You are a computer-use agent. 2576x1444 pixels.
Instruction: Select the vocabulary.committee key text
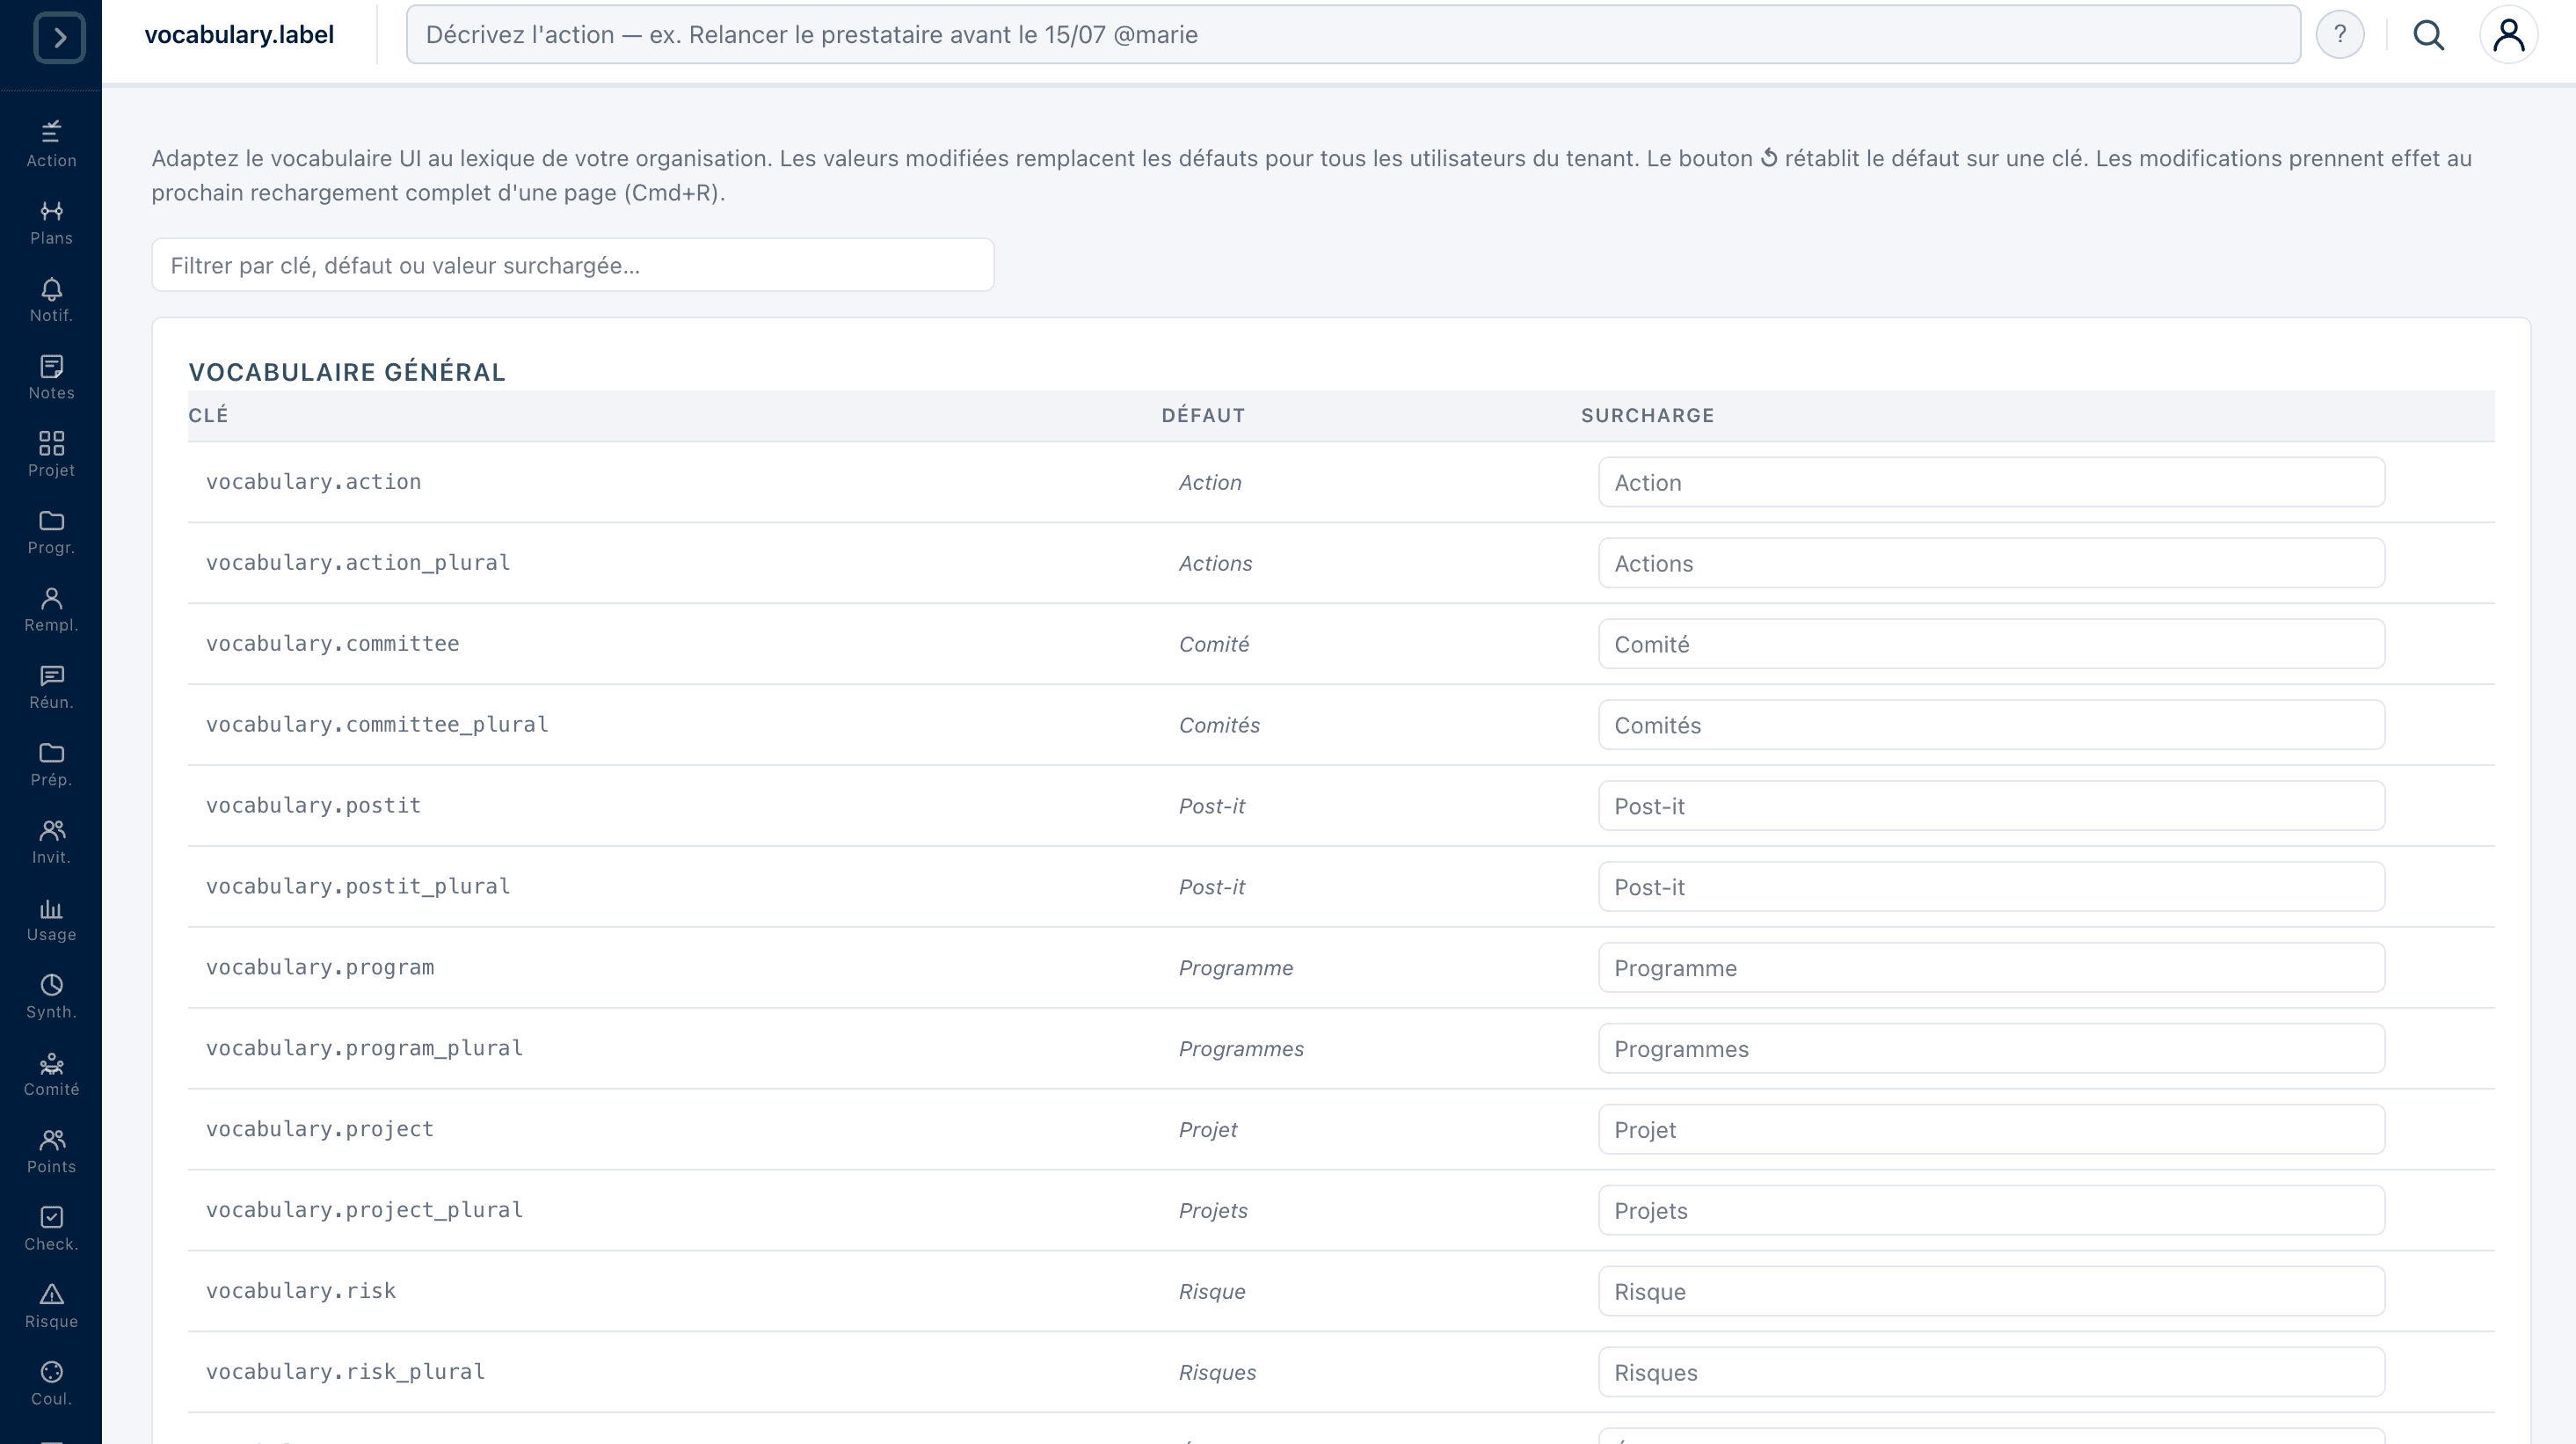pyautogui.click(x=332, y=644)
